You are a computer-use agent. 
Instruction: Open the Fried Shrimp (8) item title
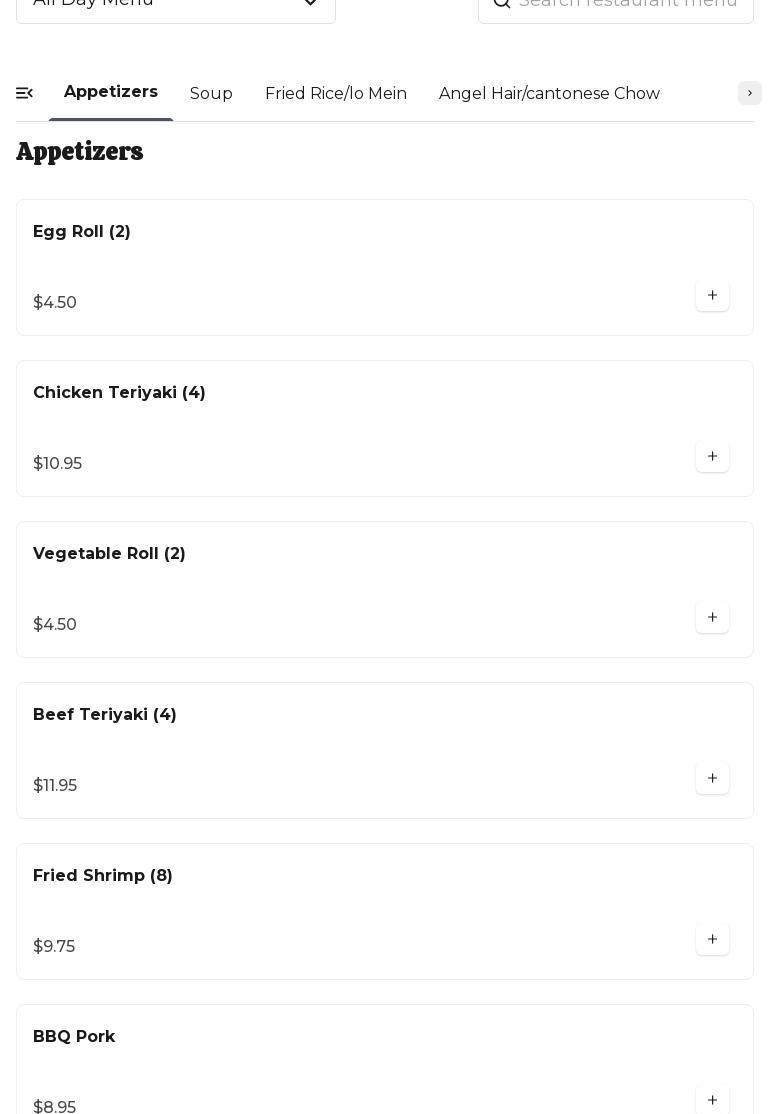pos(103,876)
